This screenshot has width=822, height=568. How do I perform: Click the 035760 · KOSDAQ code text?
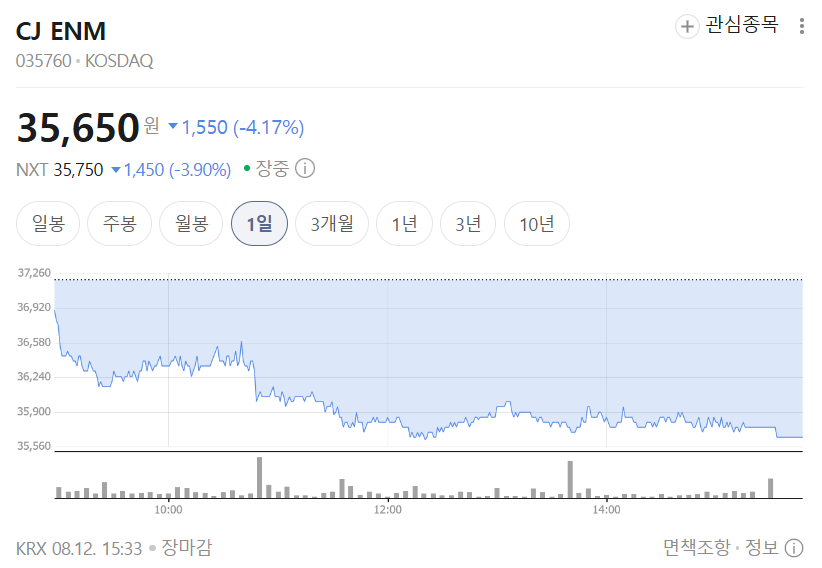pyautogui.click(x=84, y=61)
